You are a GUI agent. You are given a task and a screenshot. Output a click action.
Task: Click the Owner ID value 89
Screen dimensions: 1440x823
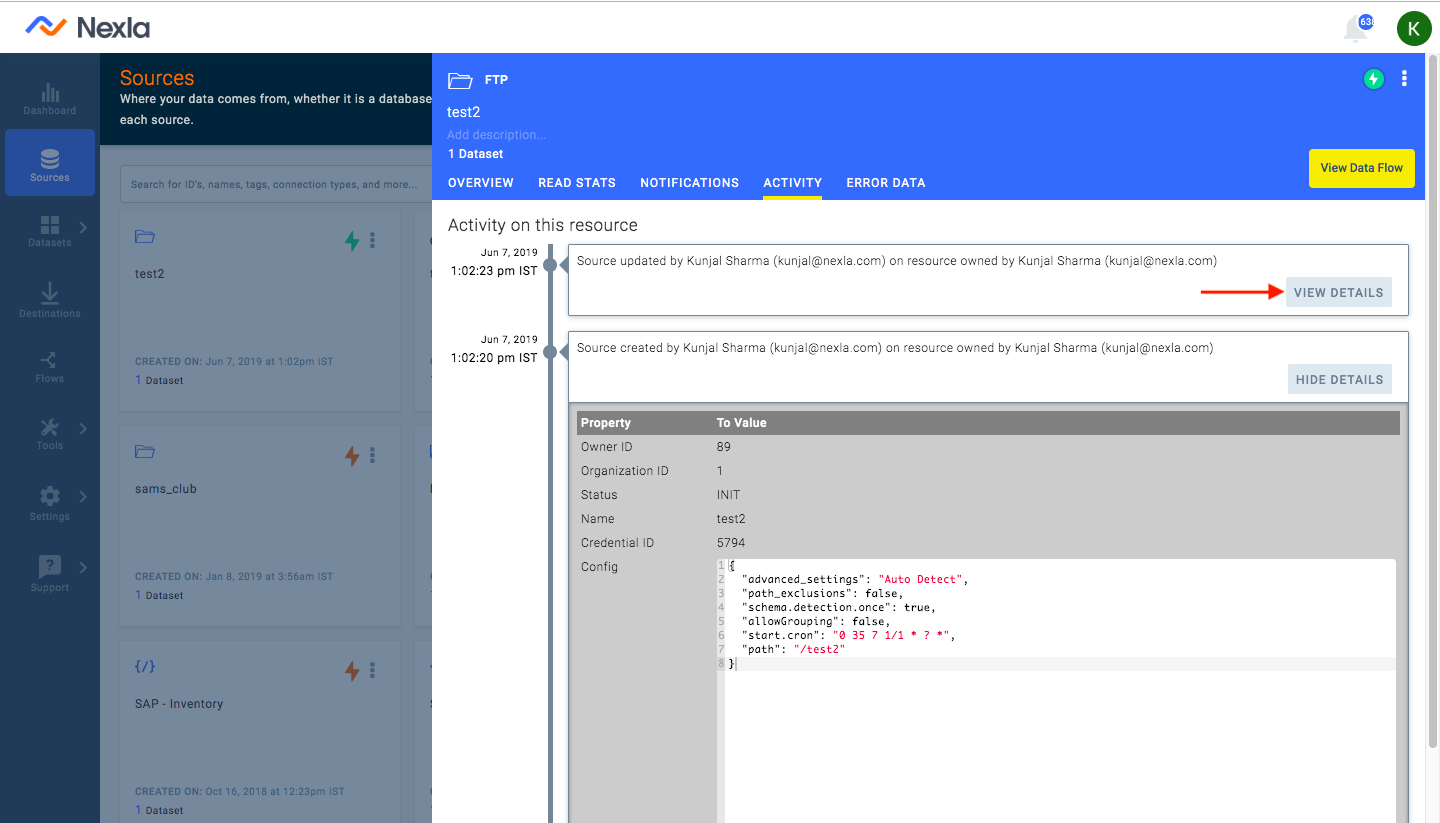[x=724, y=447]
